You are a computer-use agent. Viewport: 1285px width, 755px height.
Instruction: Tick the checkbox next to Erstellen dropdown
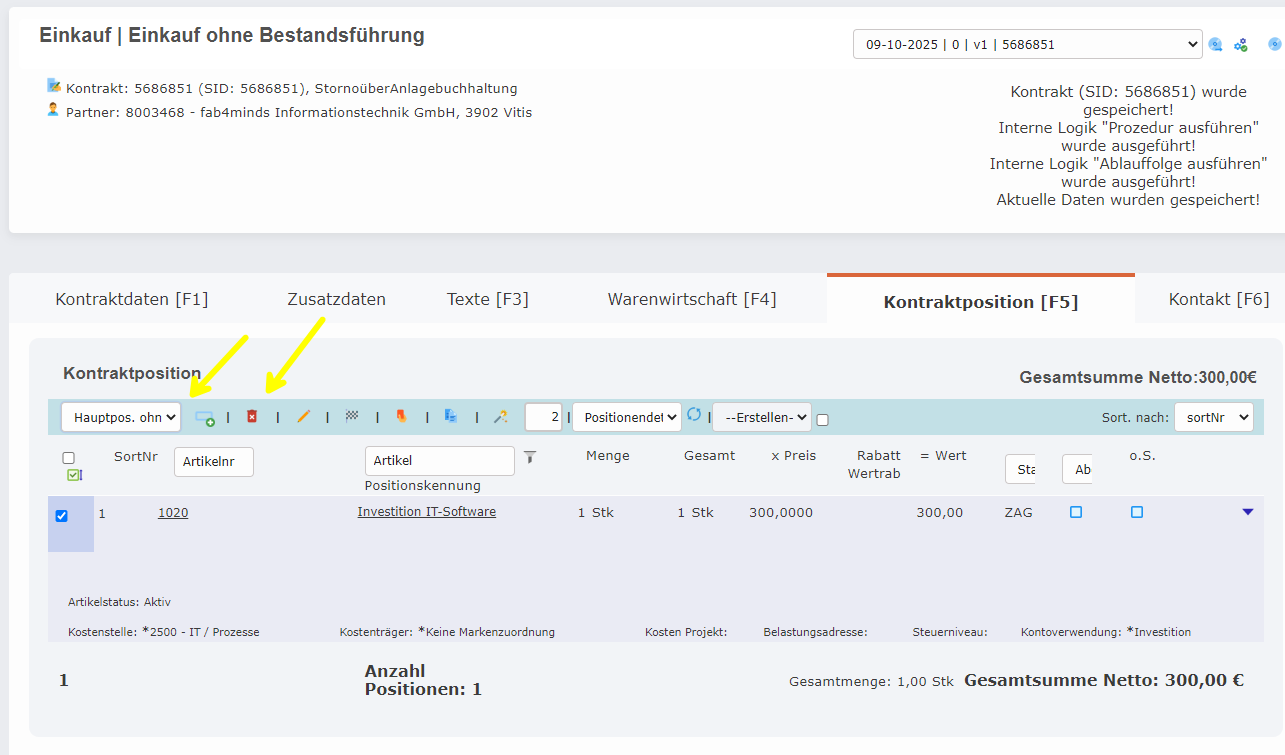(822, 420)
